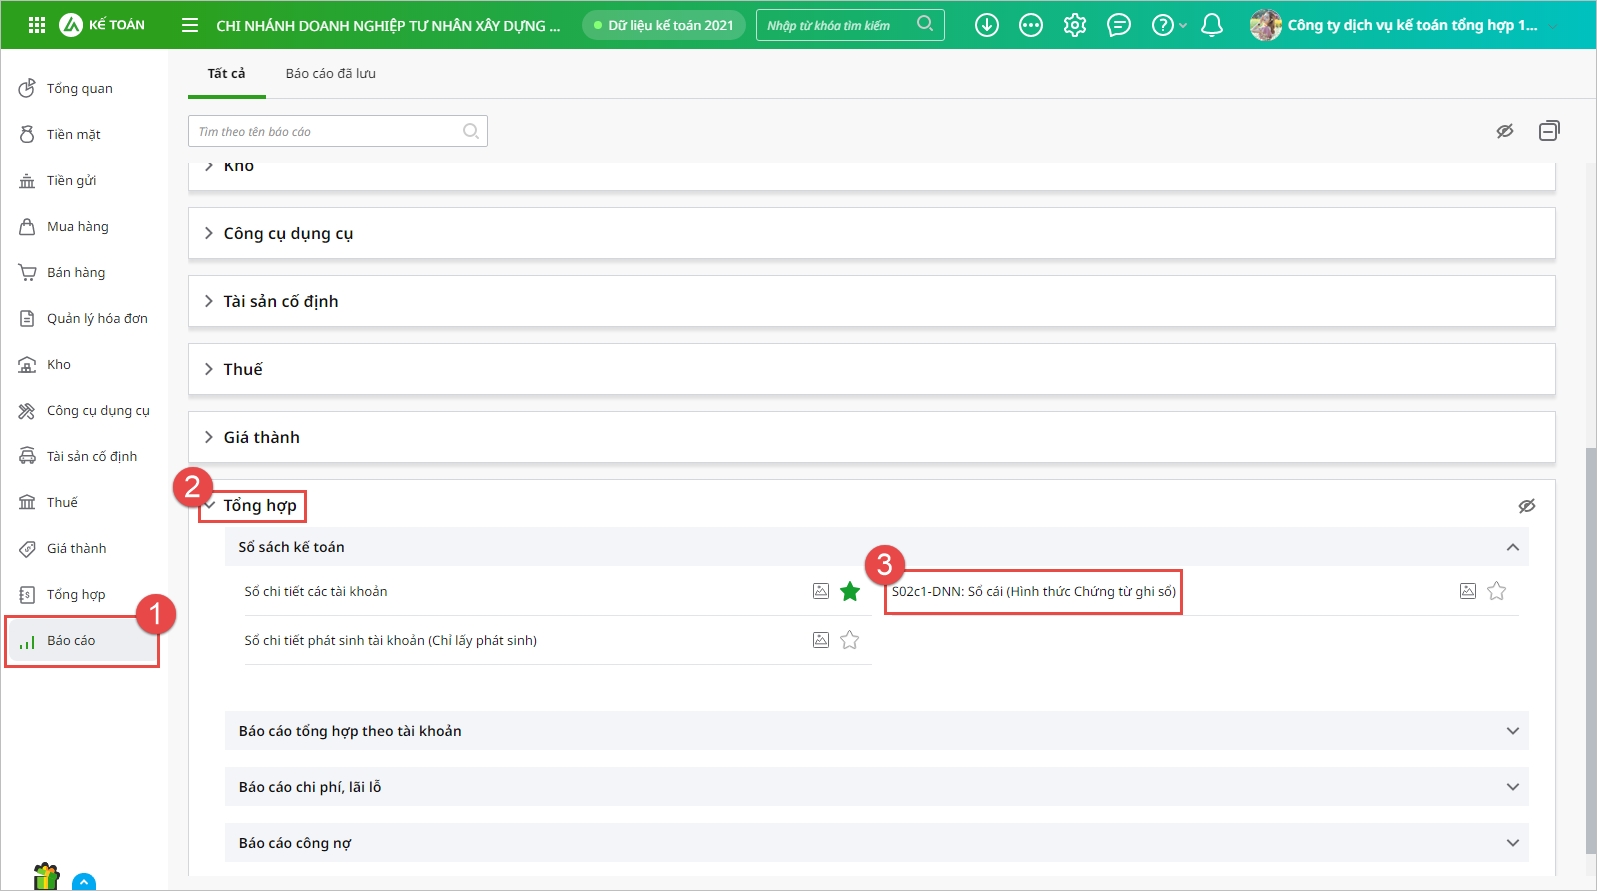Open the app launcher grid icon
Screen dimensions: 1597x891
pos(37,25)
